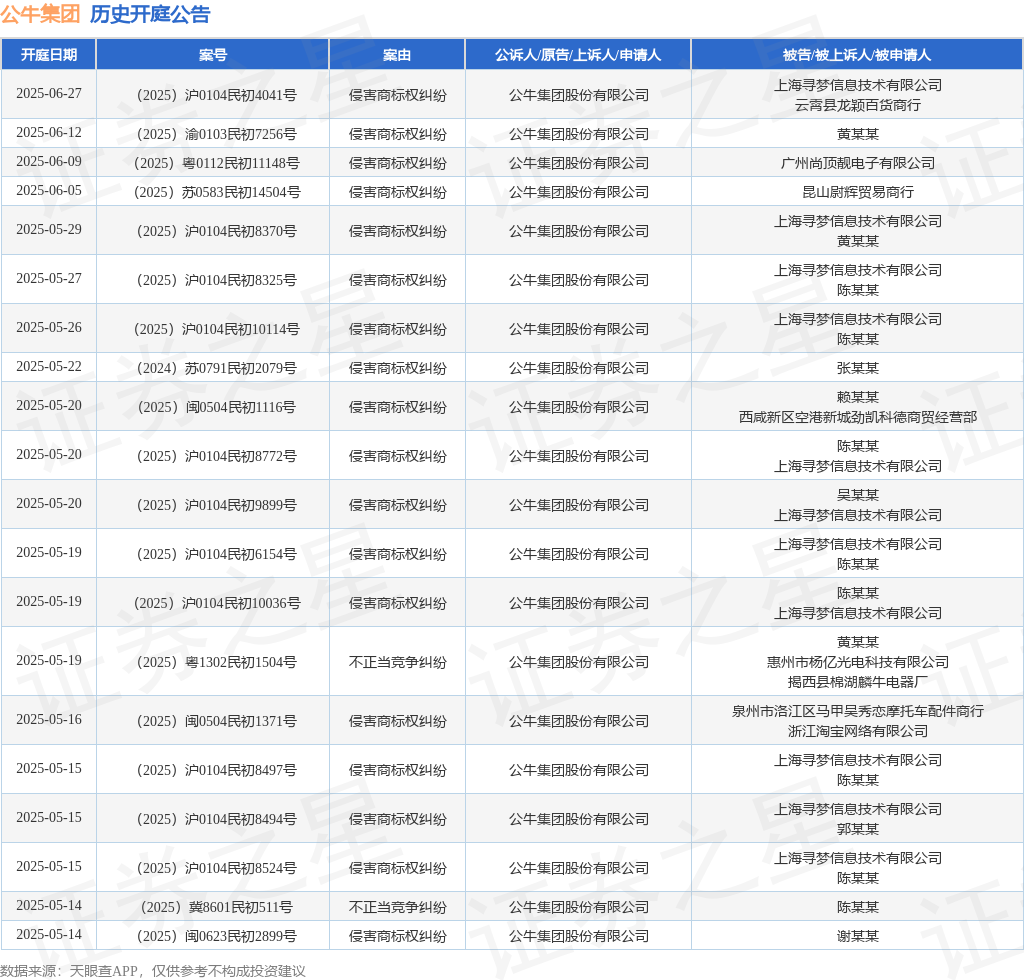Click defendant 泉州市洛江区马甲吴秀恋摩托车配件商行
This screenshot has height=980, width=1024.
(857, 712)
